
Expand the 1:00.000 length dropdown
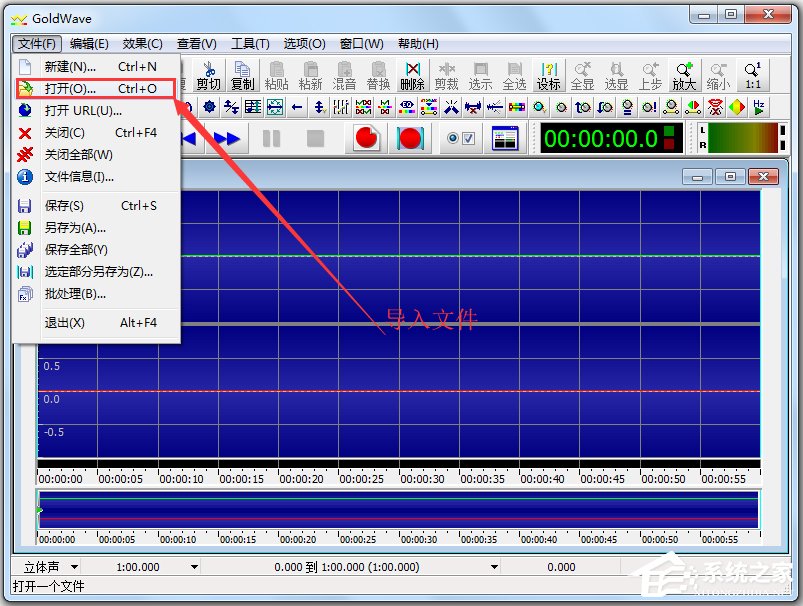tap(194, 567)
